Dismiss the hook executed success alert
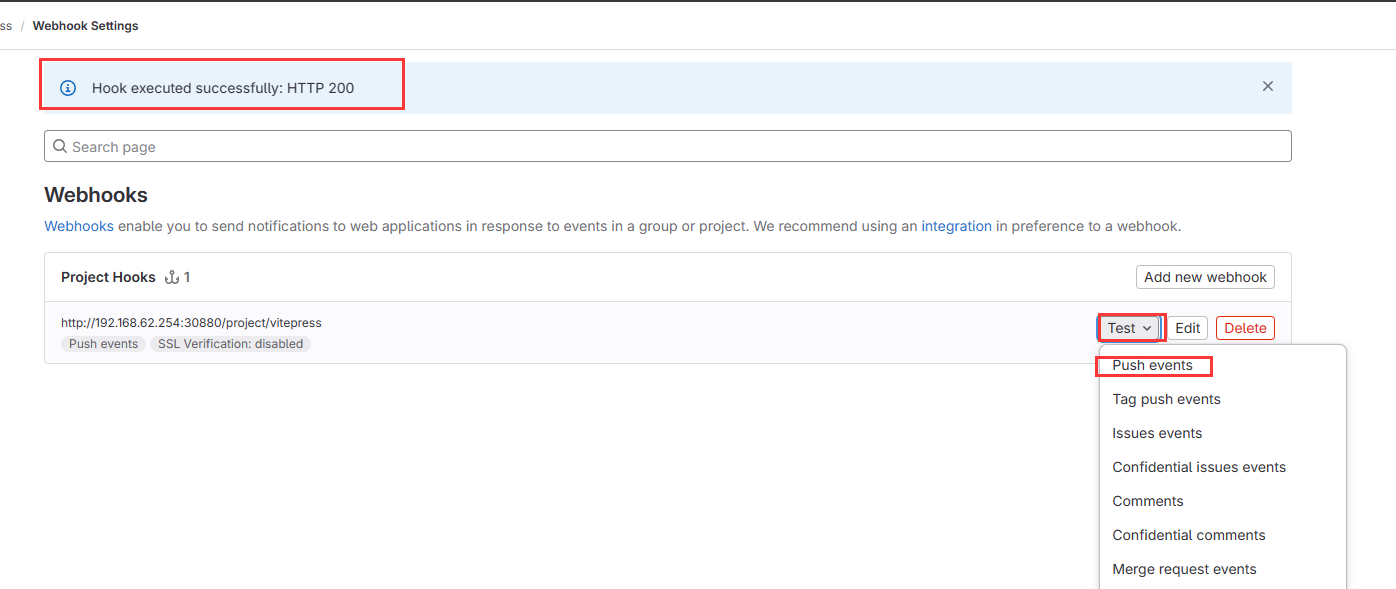The height and width of the screenshot is (589, 1396). click(1267, 87)
